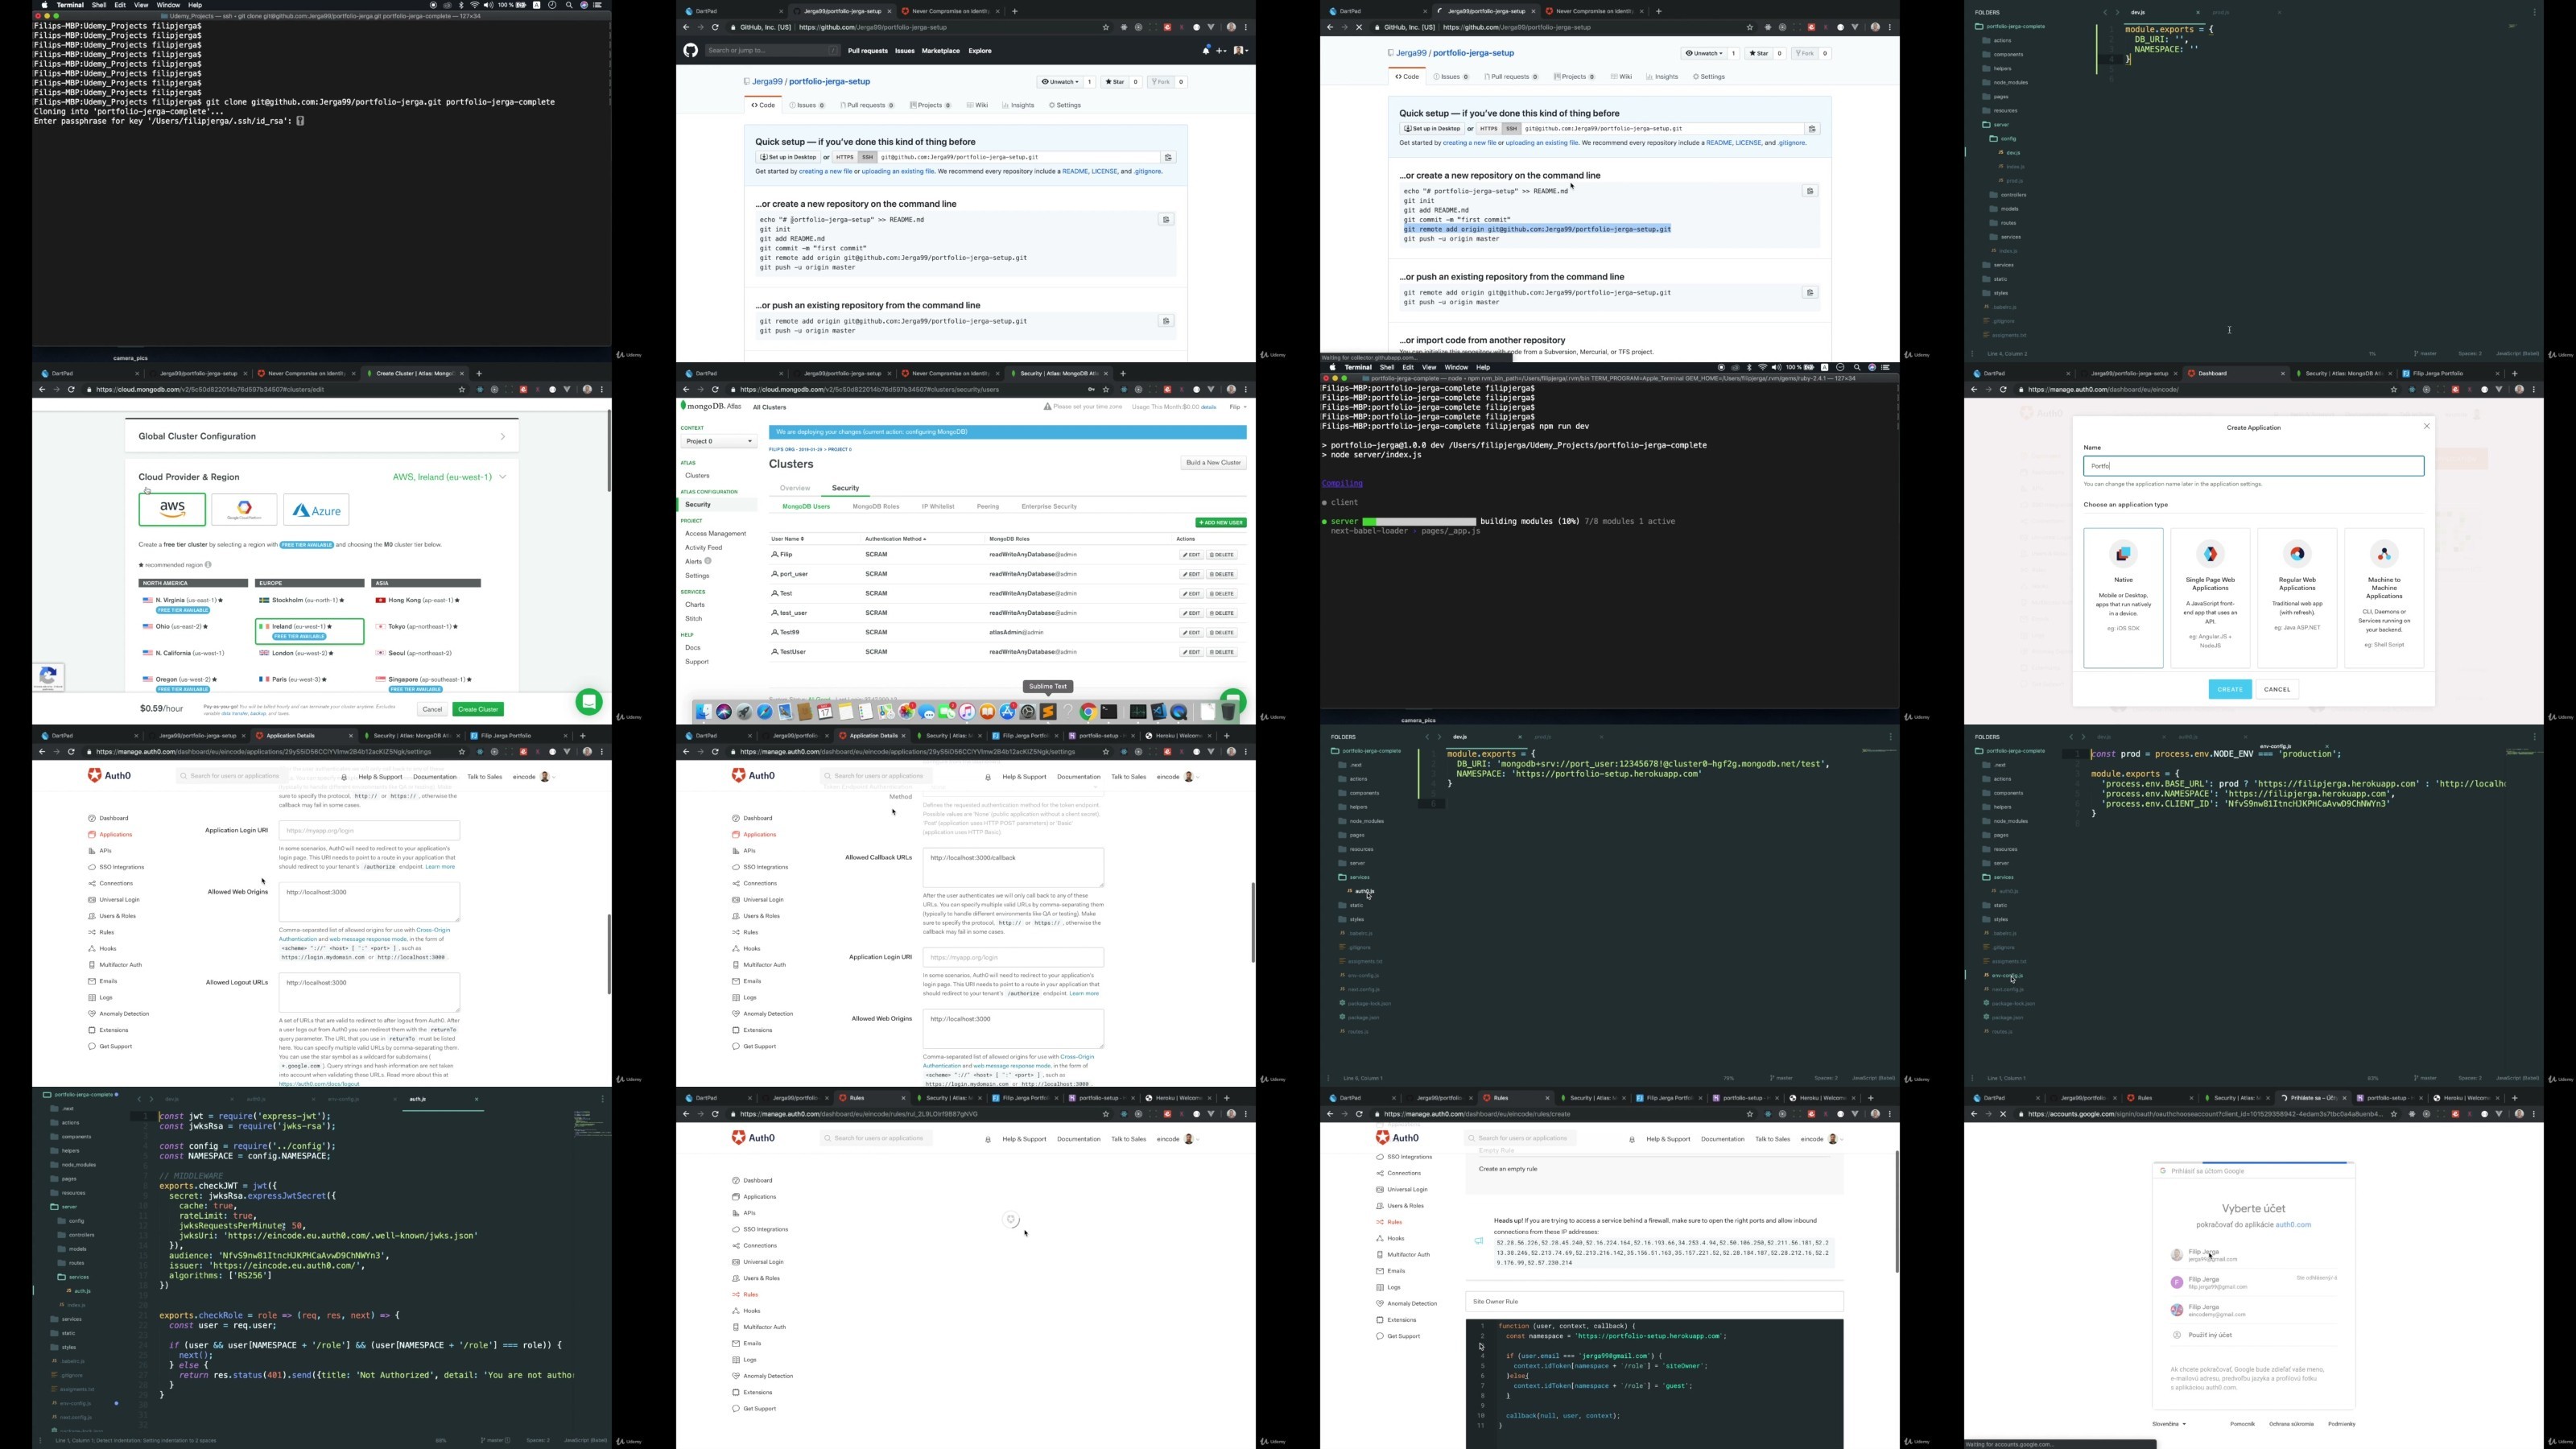Collapse the Cloud Provider & Region section
2576x1449 pixels.
pyautogui.click(x=502, y=477)
